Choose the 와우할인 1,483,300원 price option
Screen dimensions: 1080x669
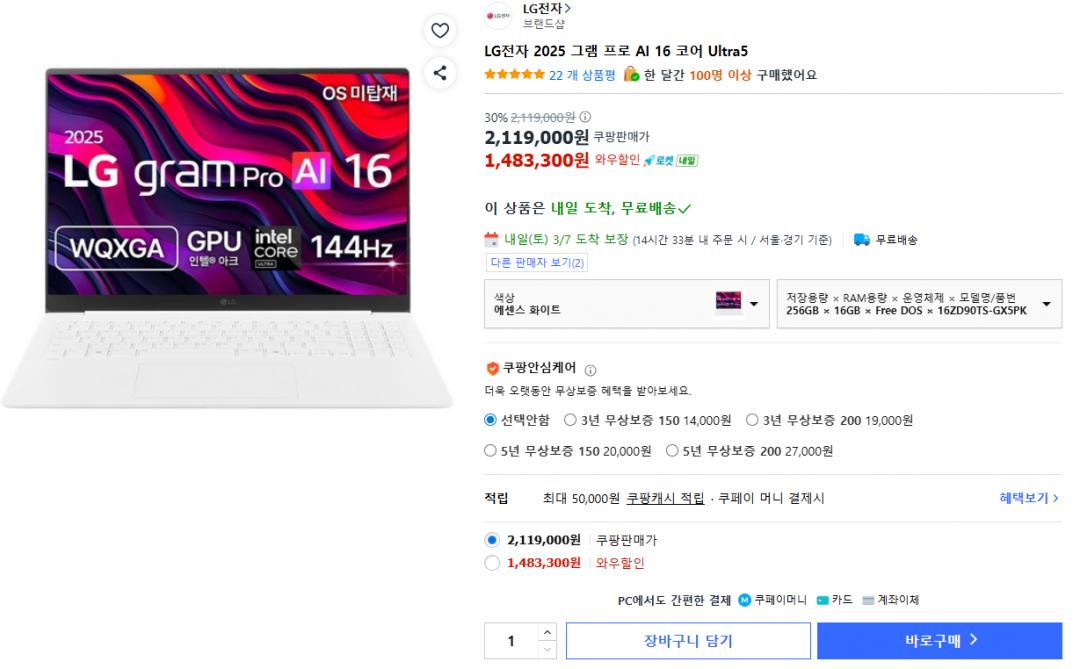[x=492, y=563]
